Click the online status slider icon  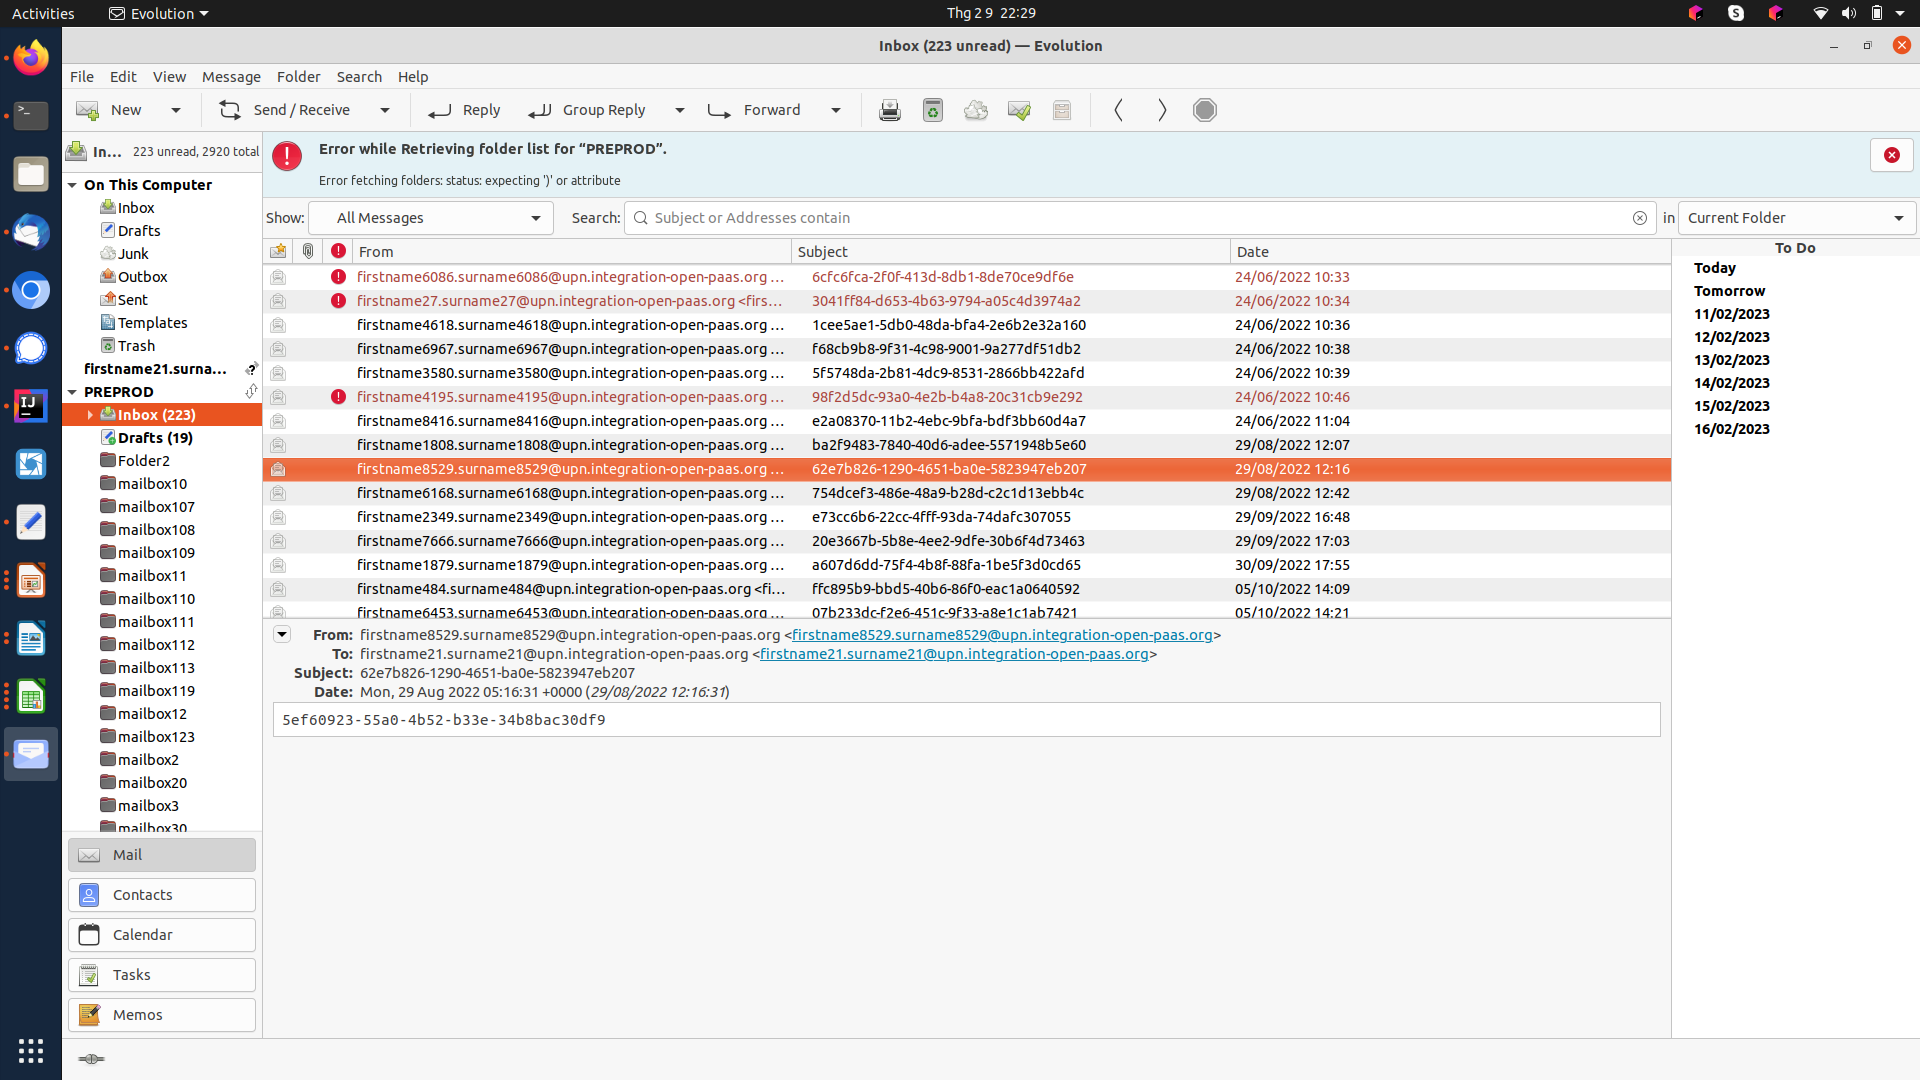click(90, 1059)
